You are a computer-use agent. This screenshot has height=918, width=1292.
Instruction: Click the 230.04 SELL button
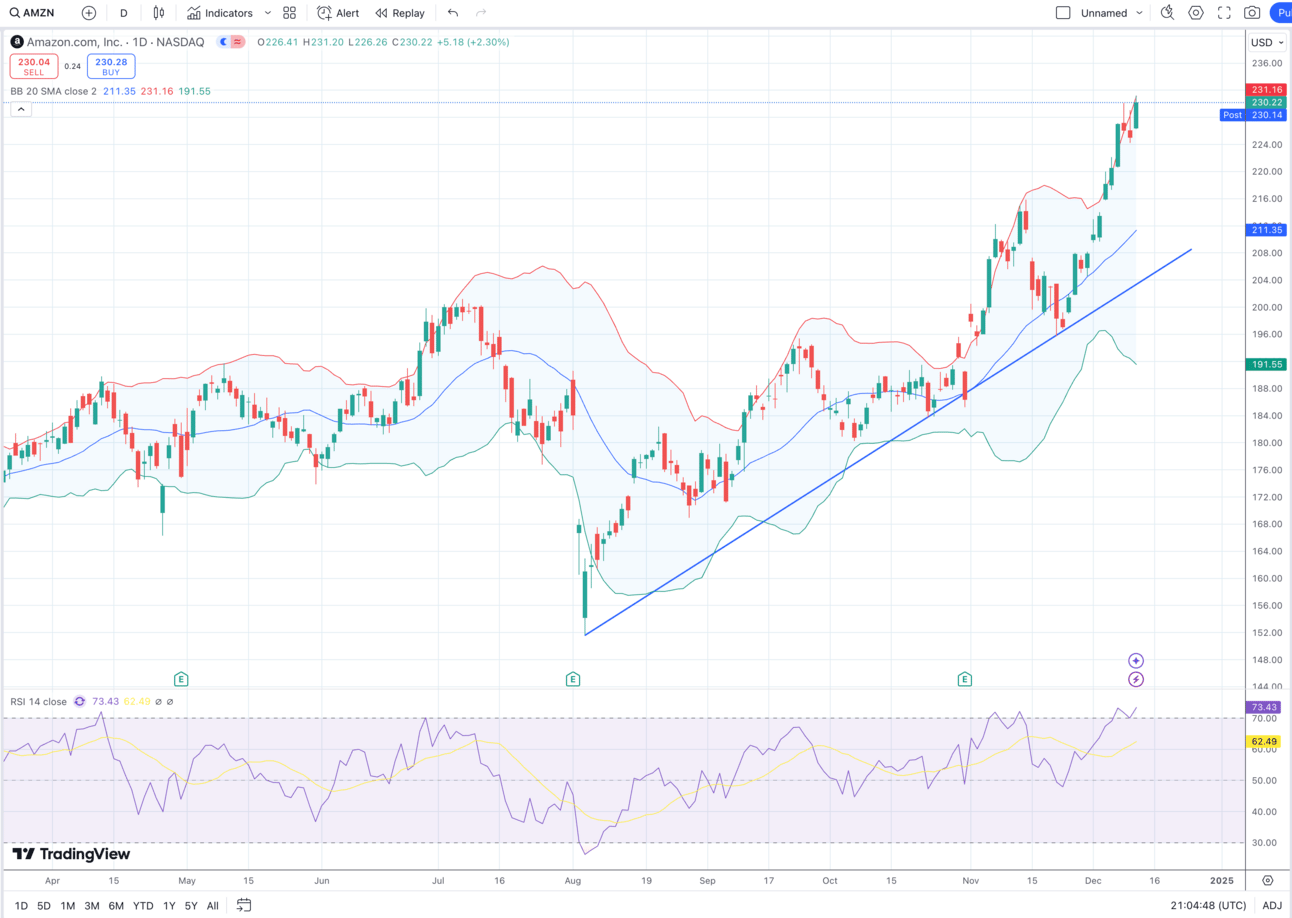coord(33,66)
